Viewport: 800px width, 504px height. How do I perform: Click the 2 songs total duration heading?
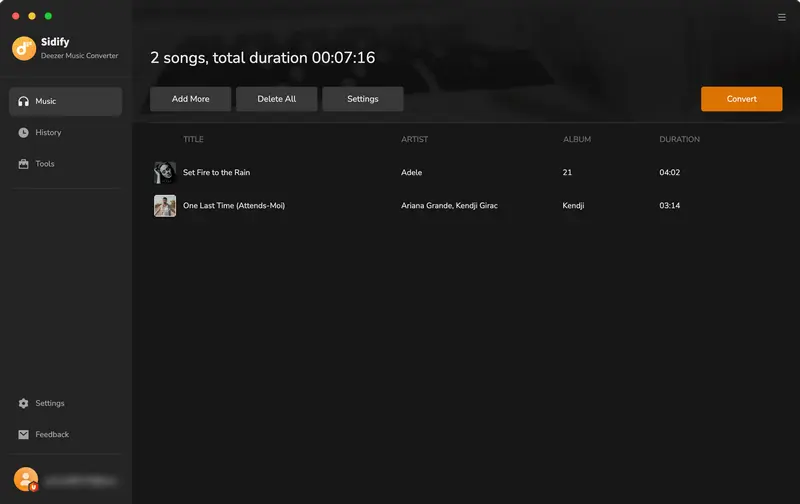coord(262,58)
